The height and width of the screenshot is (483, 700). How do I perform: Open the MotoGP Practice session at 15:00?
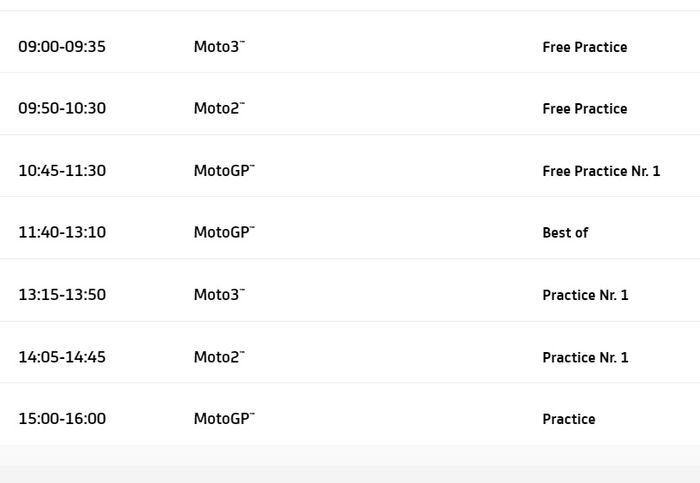tap(568, 419)
